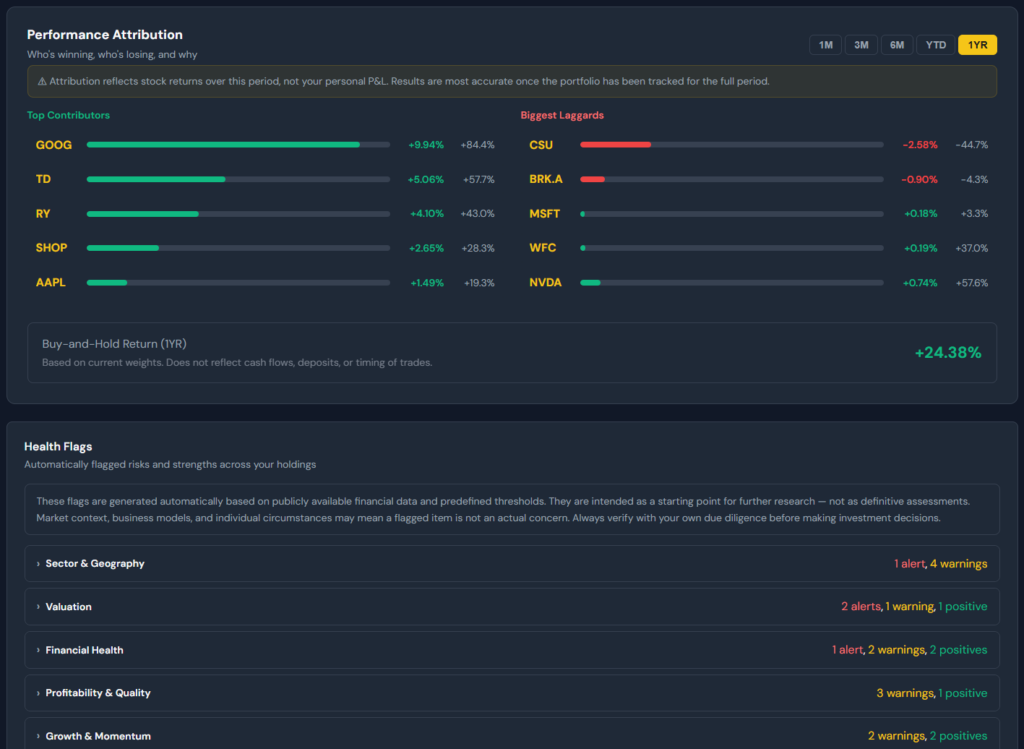Click the 2 alerts label under Valuation
Viewport: 1024px width, 749px height.
tap(861, 606)
